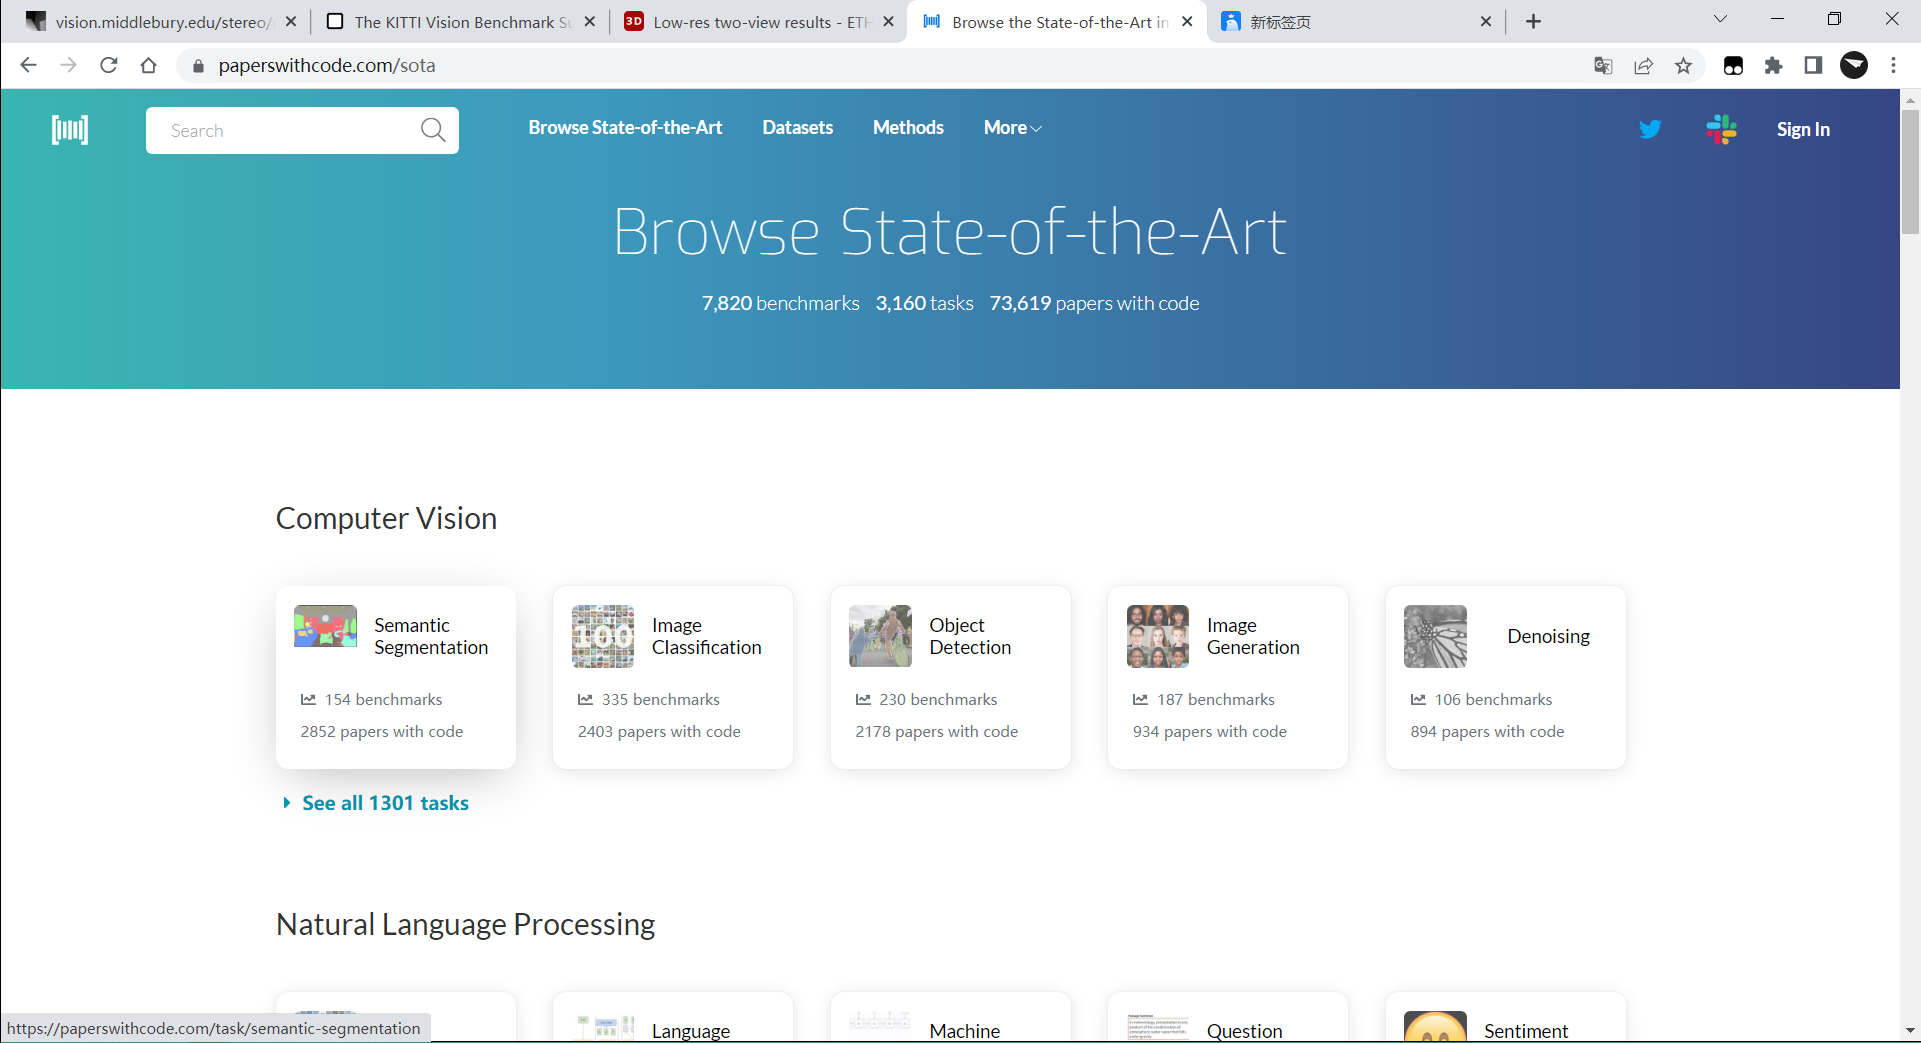Open the Chrome profile avatar
1921x1043 pixels.
tap(1854, 66)
